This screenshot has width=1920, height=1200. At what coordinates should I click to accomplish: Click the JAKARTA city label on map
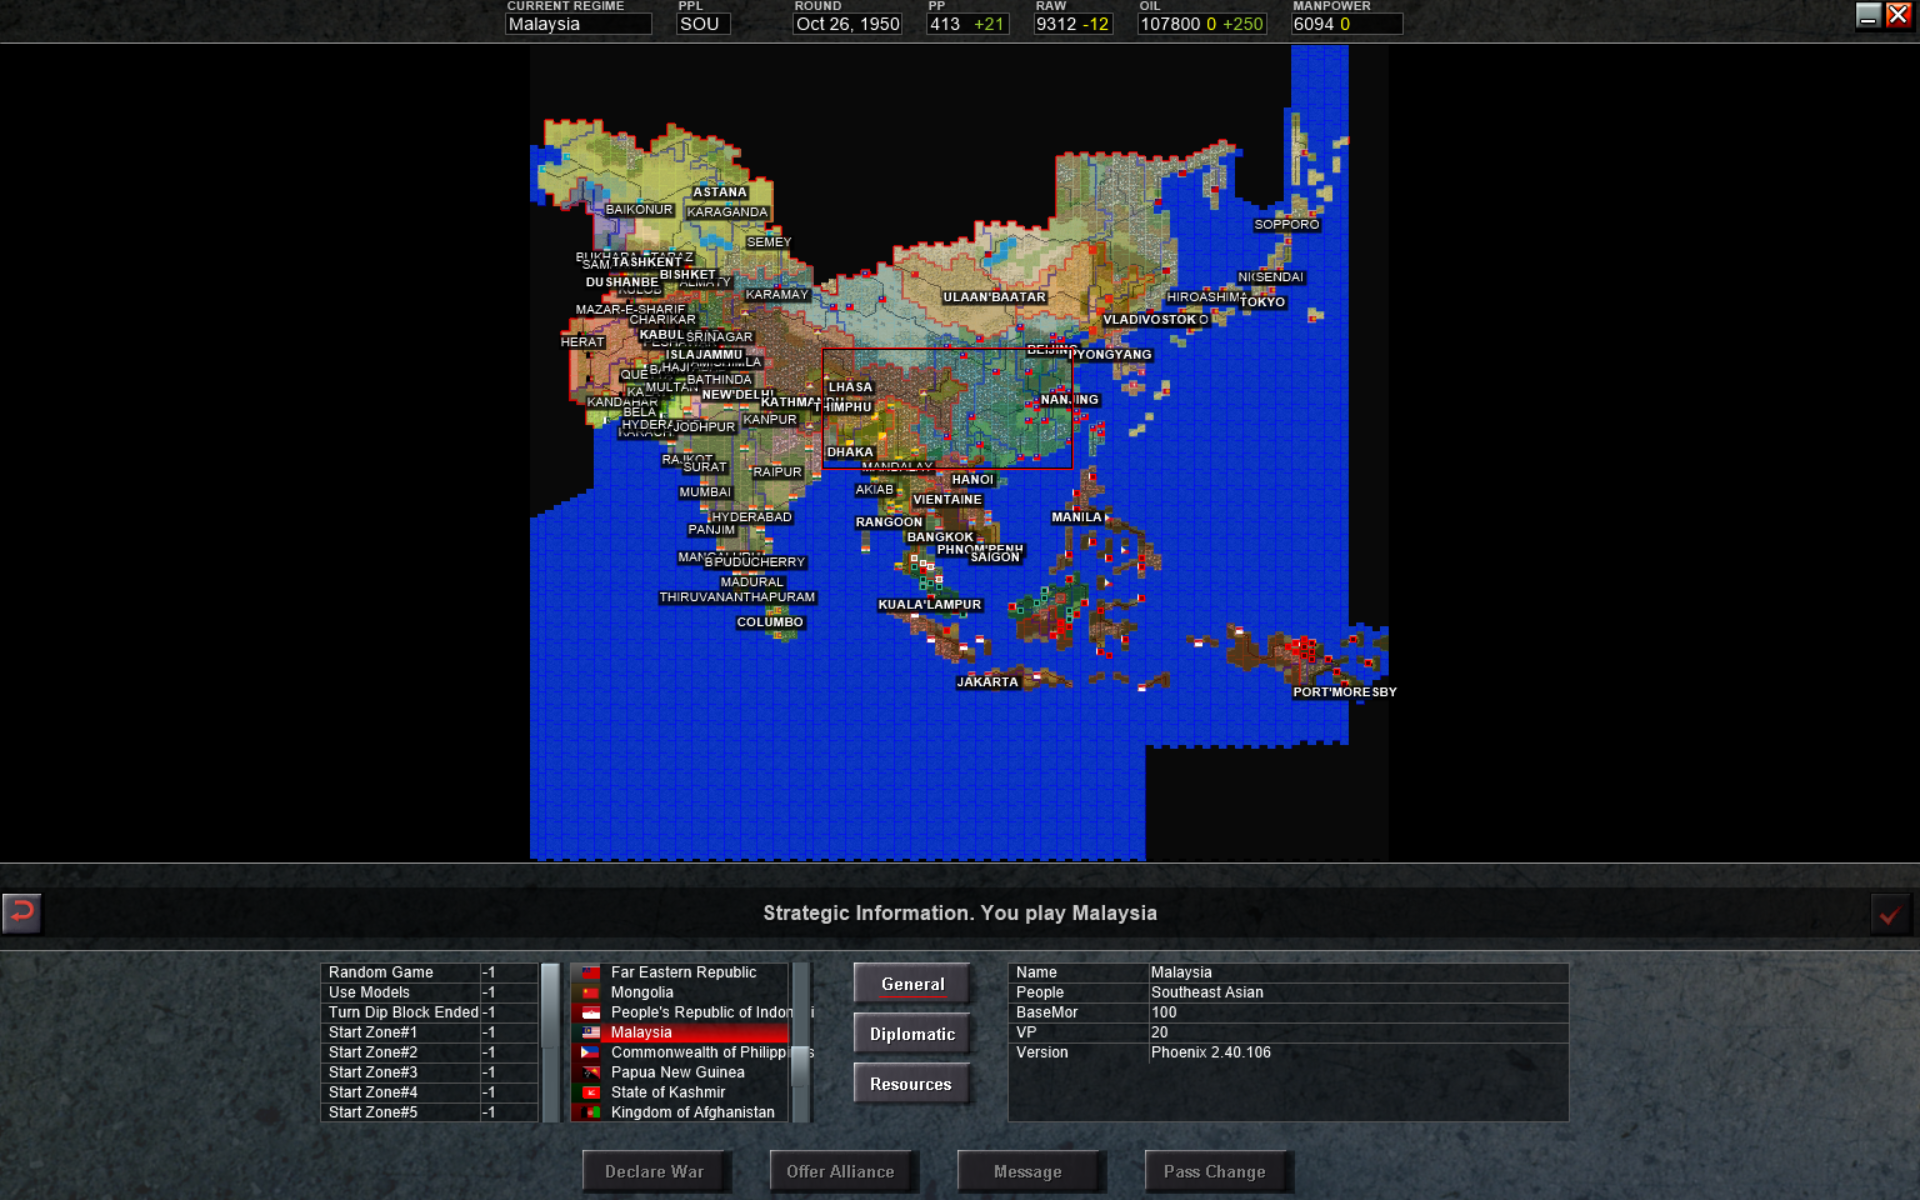pyautogui.click(x=987, y=682)
